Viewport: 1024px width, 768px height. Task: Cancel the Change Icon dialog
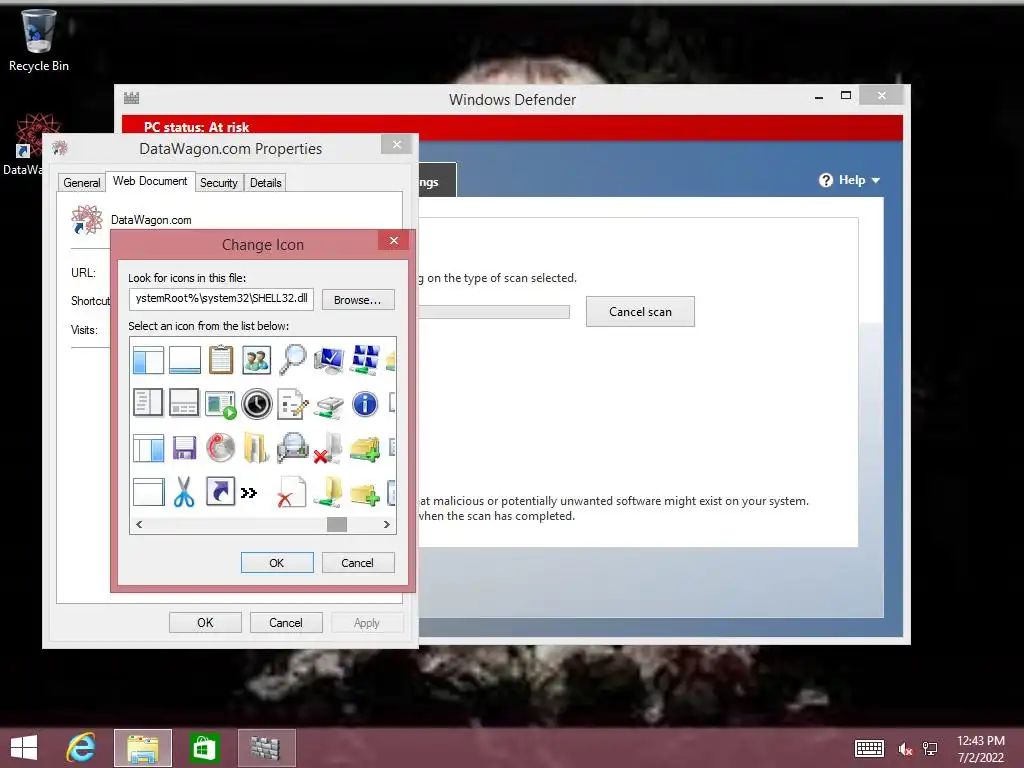click(358, 563)
